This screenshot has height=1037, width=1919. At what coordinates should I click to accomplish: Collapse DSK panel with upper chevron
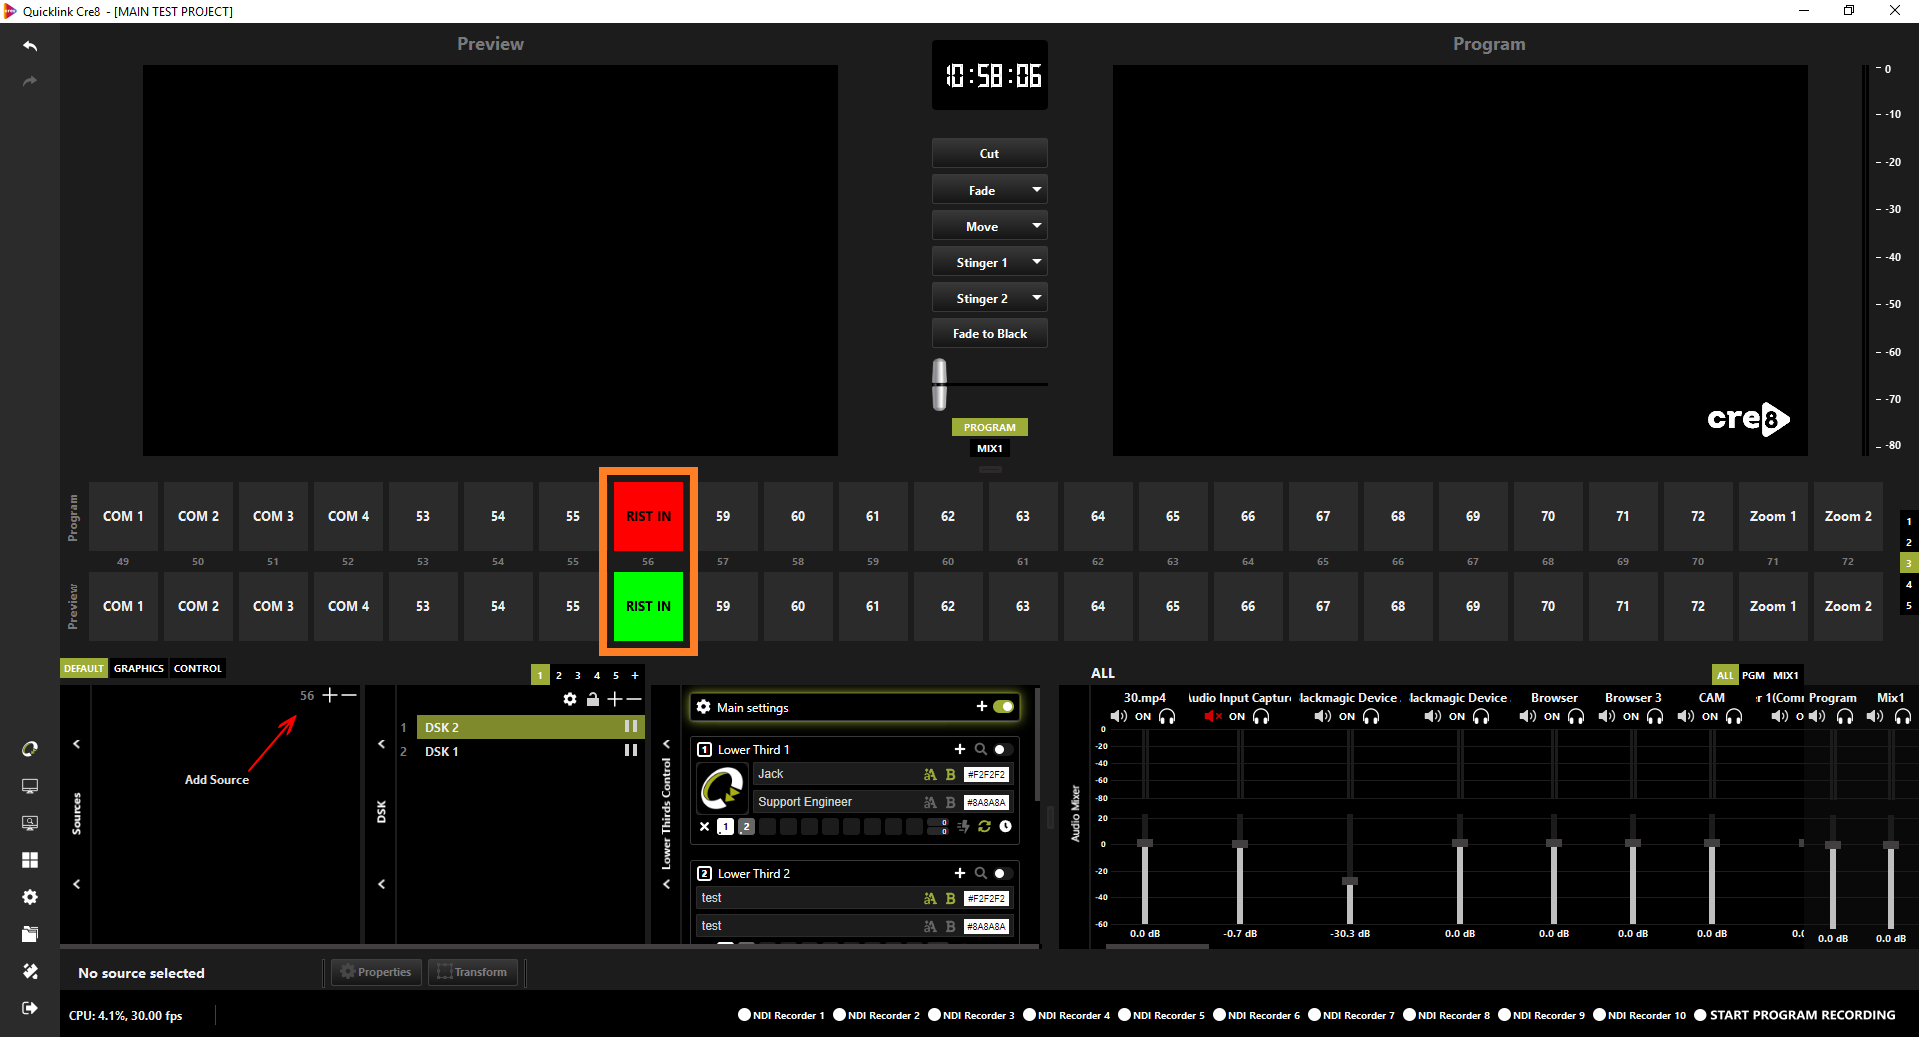pyautogui.click(x=381, y=744)
